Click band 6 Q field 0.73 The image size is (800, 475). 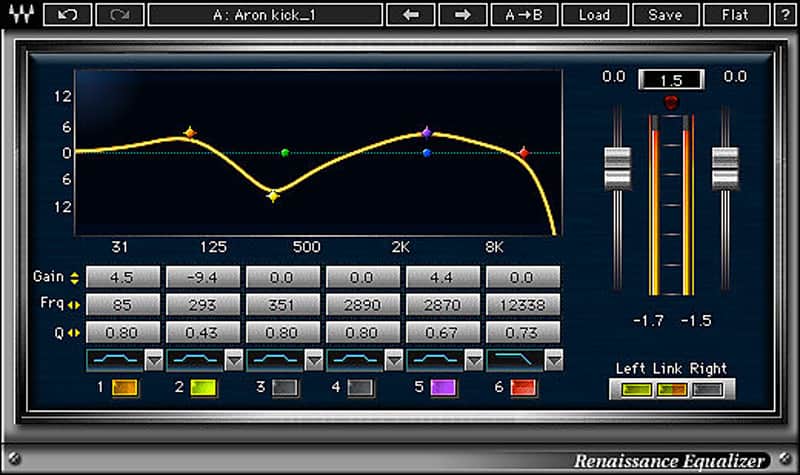pos(523,333)
